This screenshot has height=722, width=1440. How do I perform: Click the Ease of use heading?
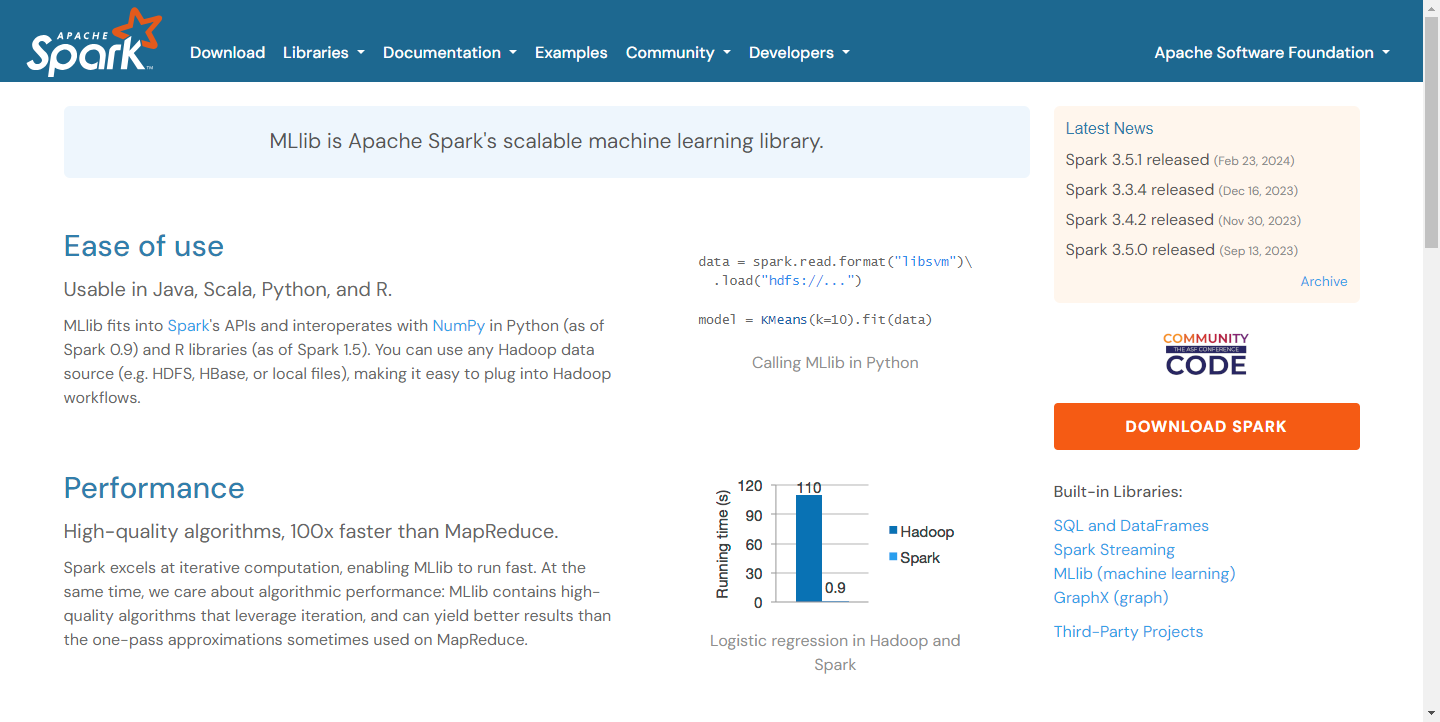point(144,246)
